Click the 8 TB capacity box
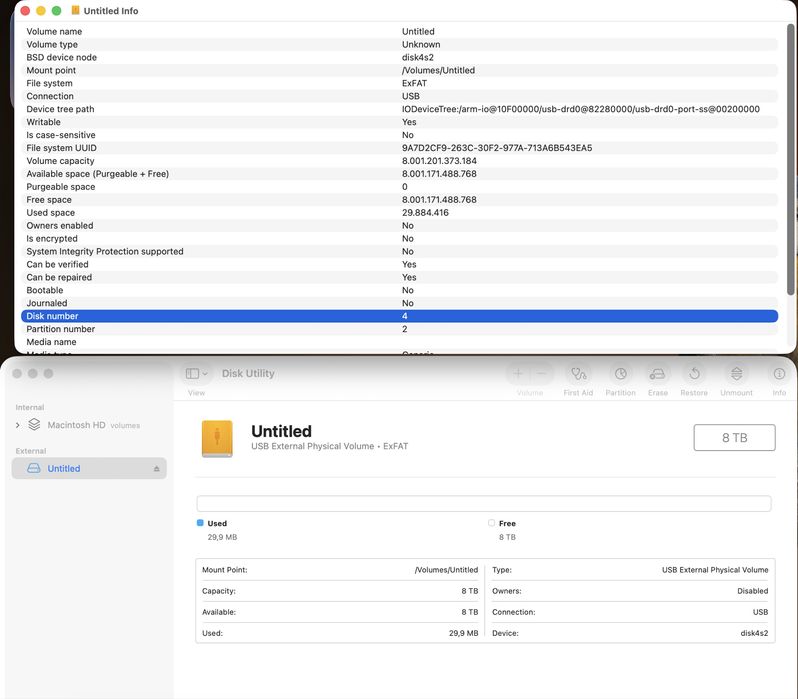The image size is (798, 699). [734, 437]
